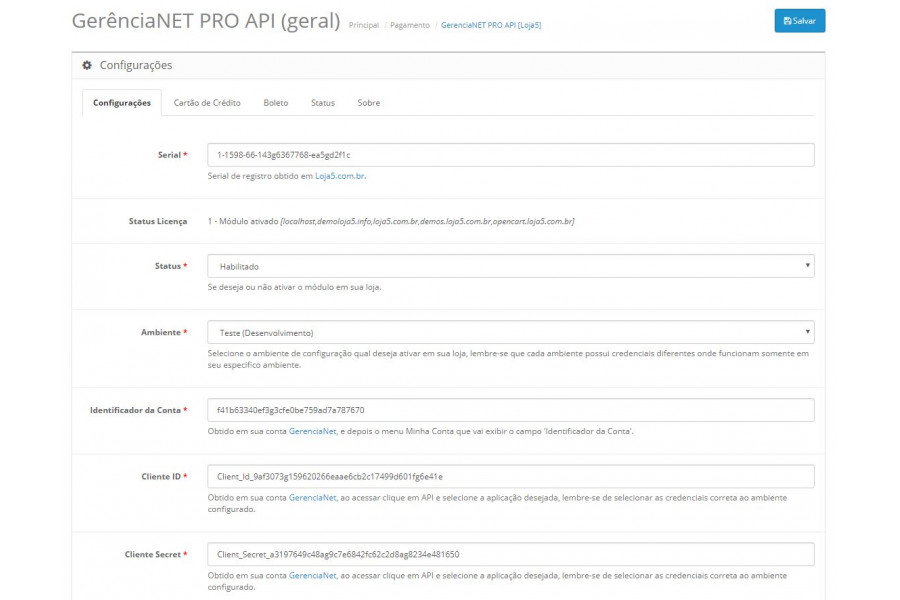Open the Pagamento breadcrumb link
The image size is (900, 600).
(410, 25)
